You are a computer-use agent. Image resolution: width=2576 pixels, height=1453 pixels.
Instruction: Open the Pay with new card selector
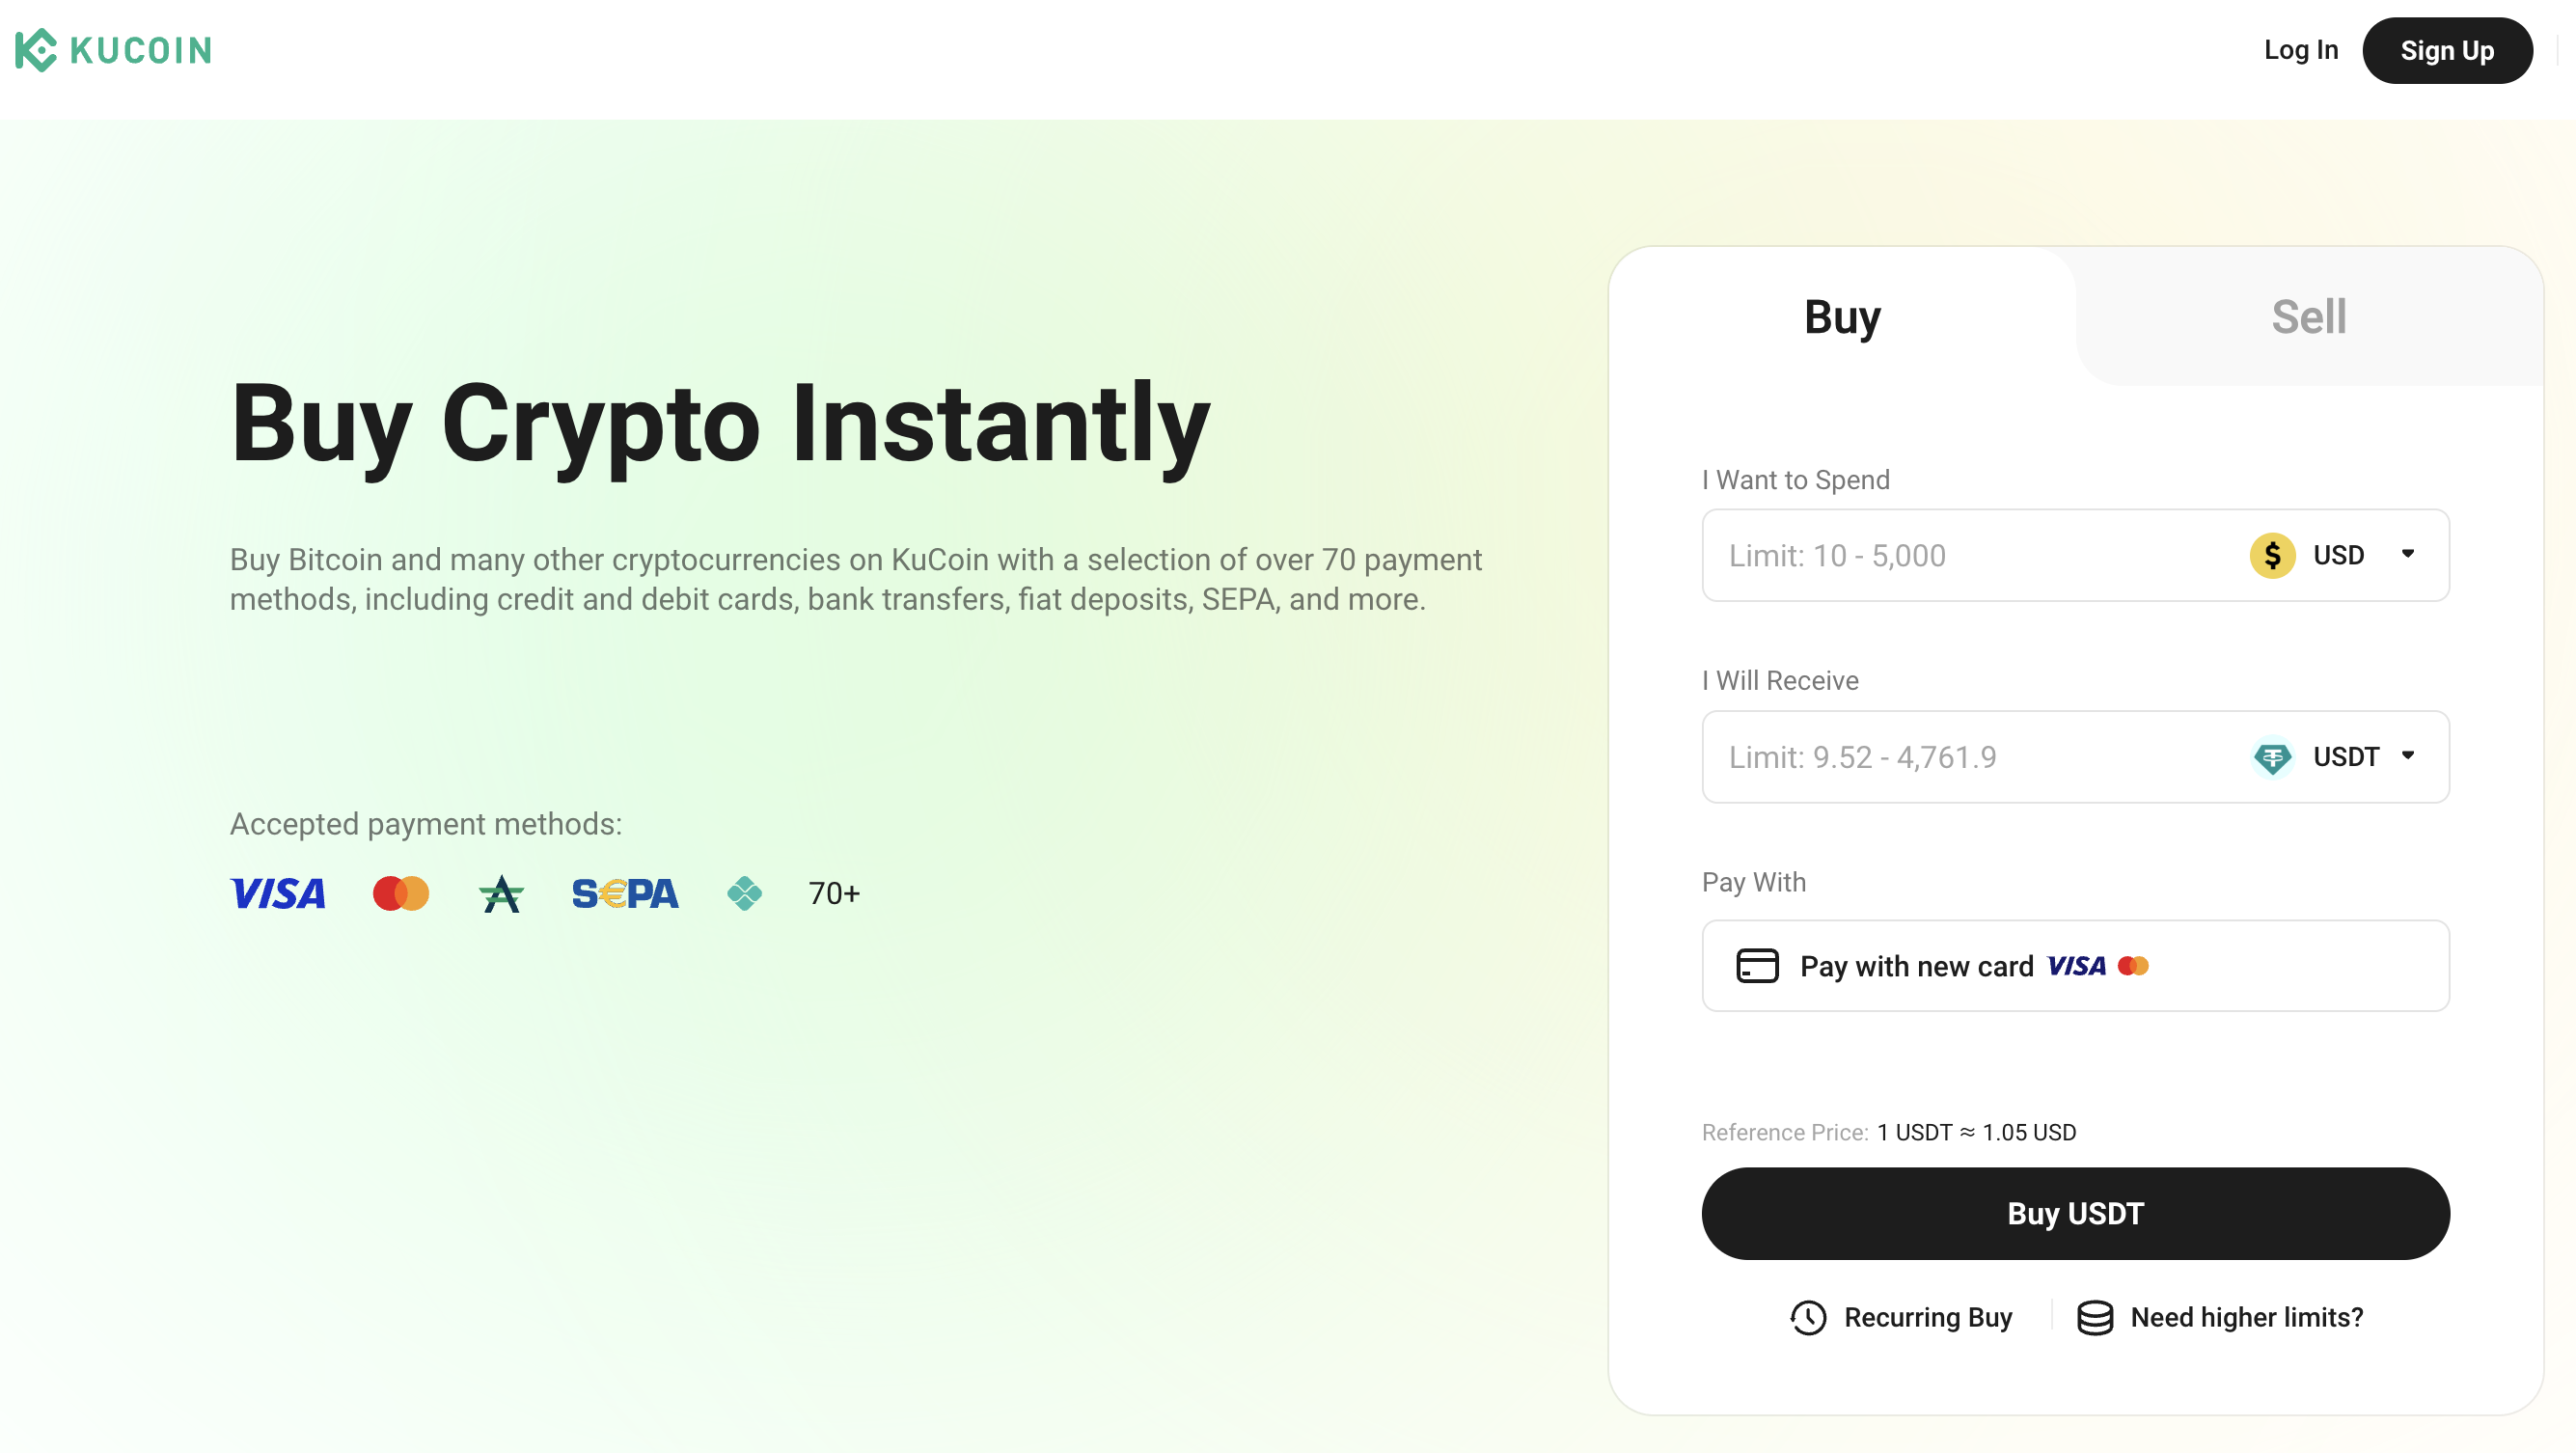click(2075, 966)
